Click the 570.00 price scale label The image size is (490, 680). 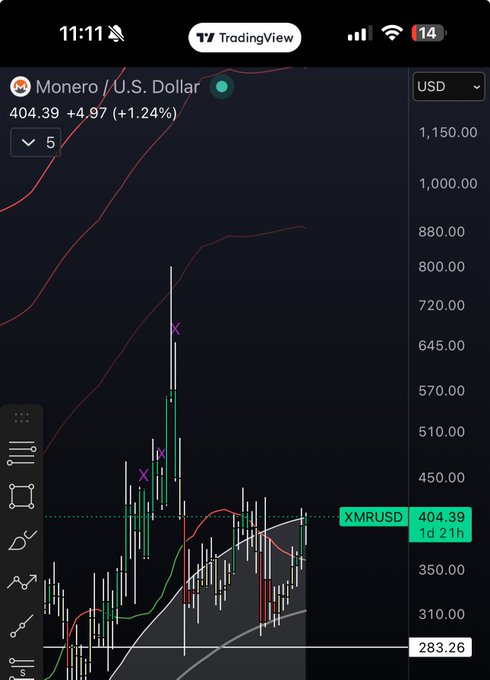coord(441,391)
